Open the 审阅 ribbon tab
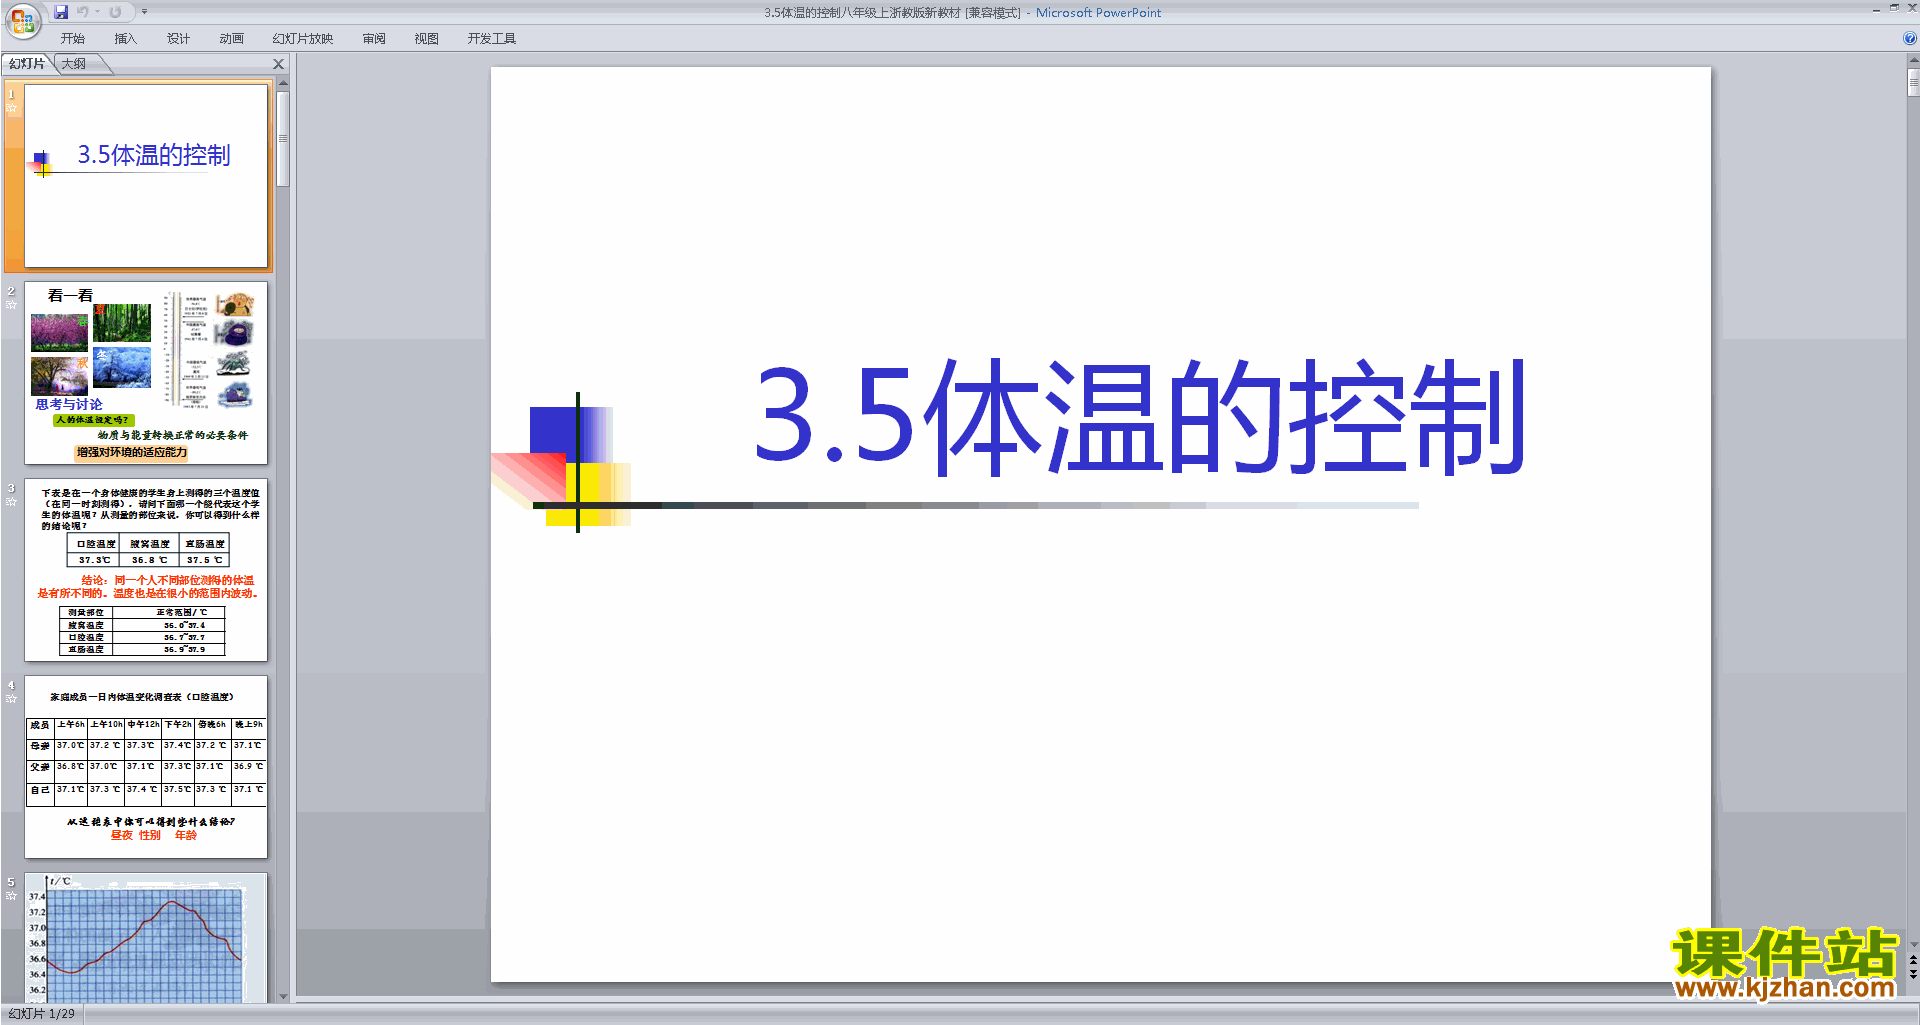1920x1025 pixels. coord(374,39)
